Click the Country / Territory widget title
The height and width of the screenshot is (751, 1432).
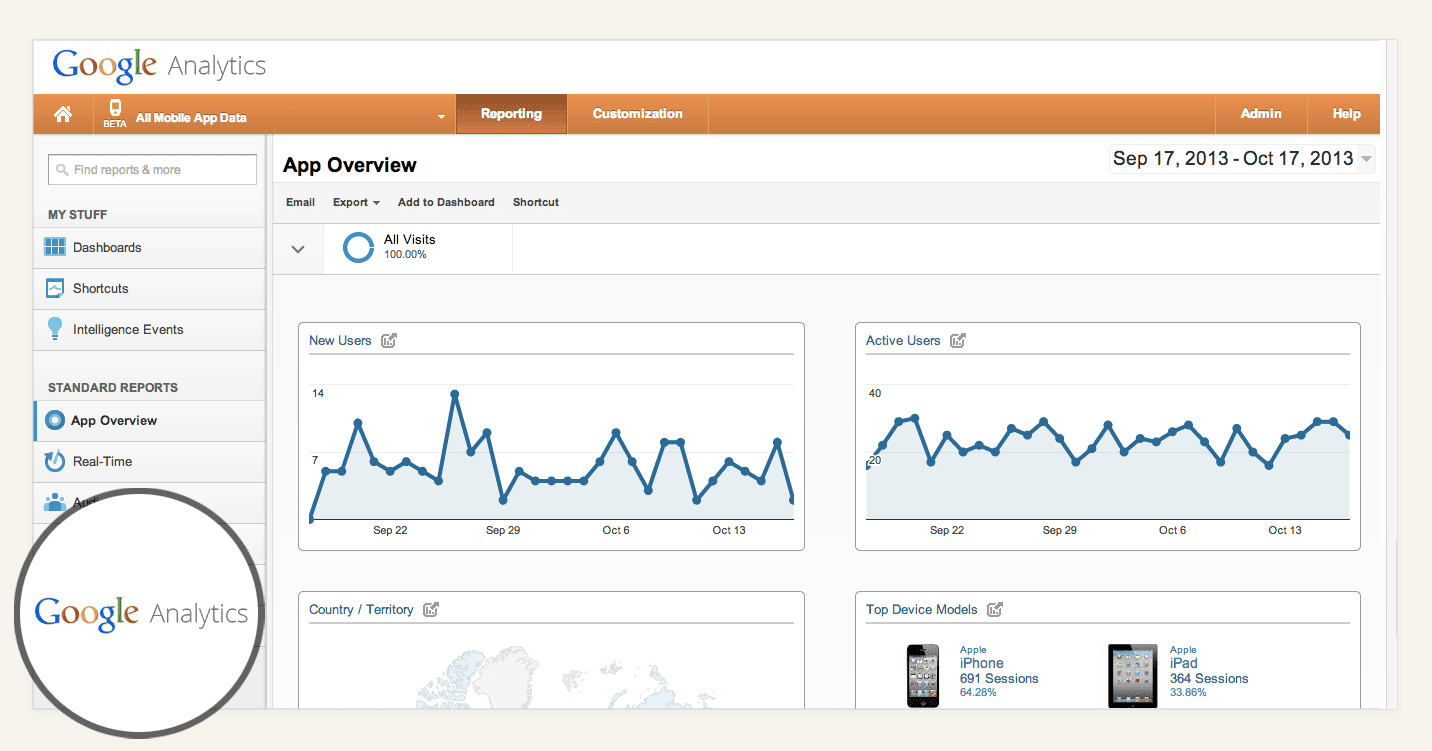tap(361, 610)
